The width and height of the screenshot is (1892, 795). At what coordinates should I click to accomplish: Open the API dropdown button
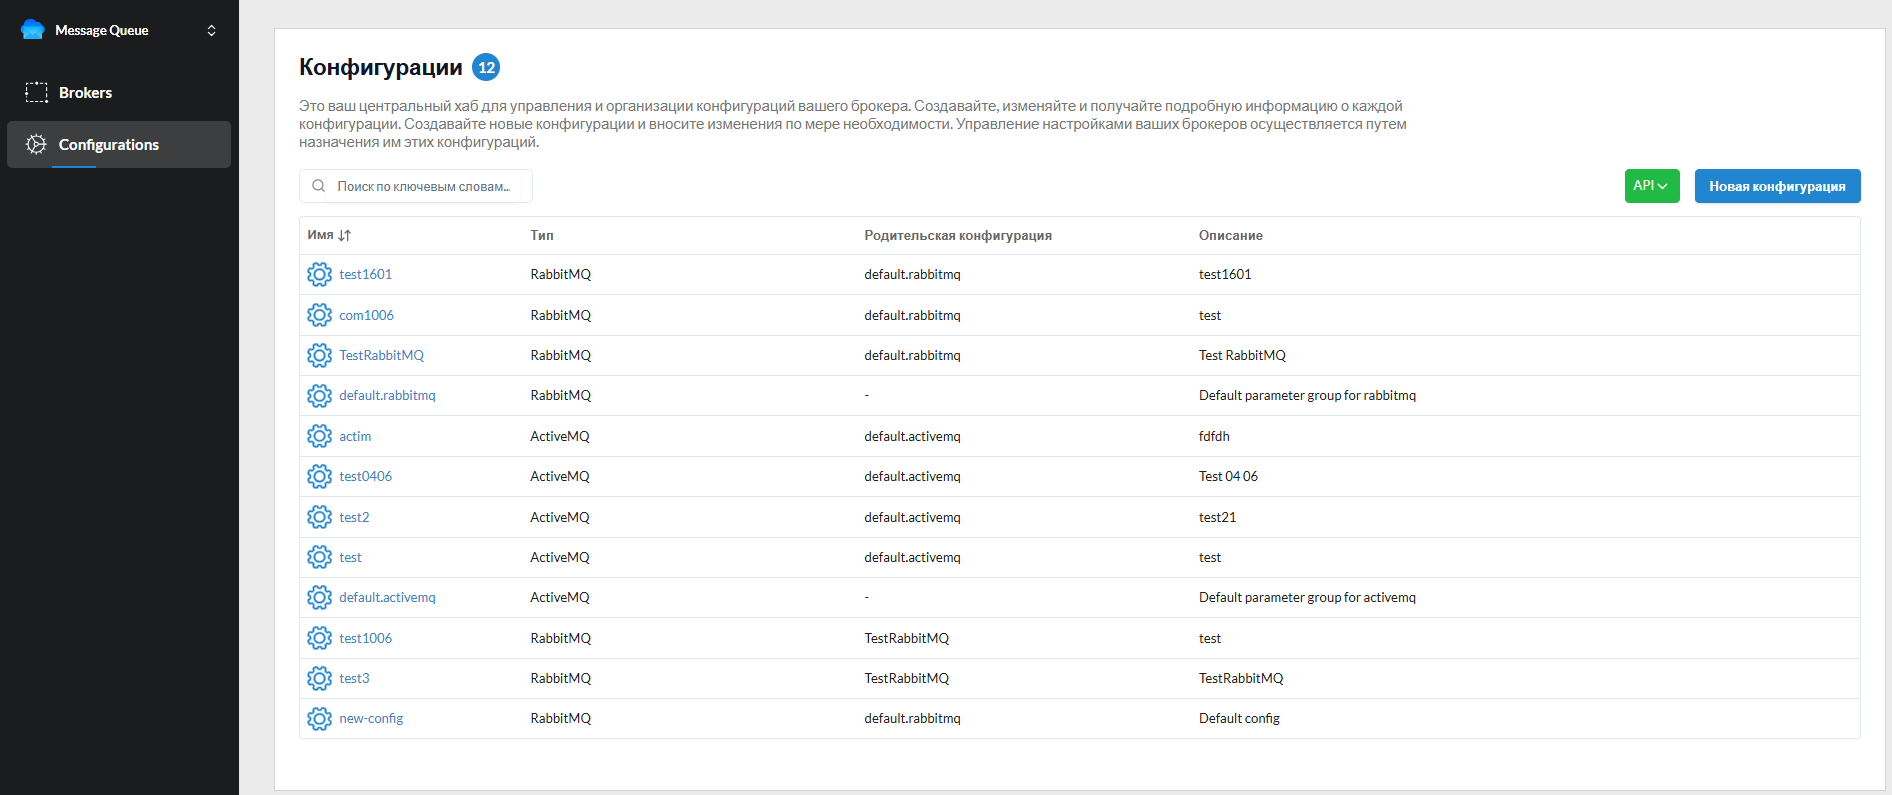pyautogui.click(x=1652, y=186)
